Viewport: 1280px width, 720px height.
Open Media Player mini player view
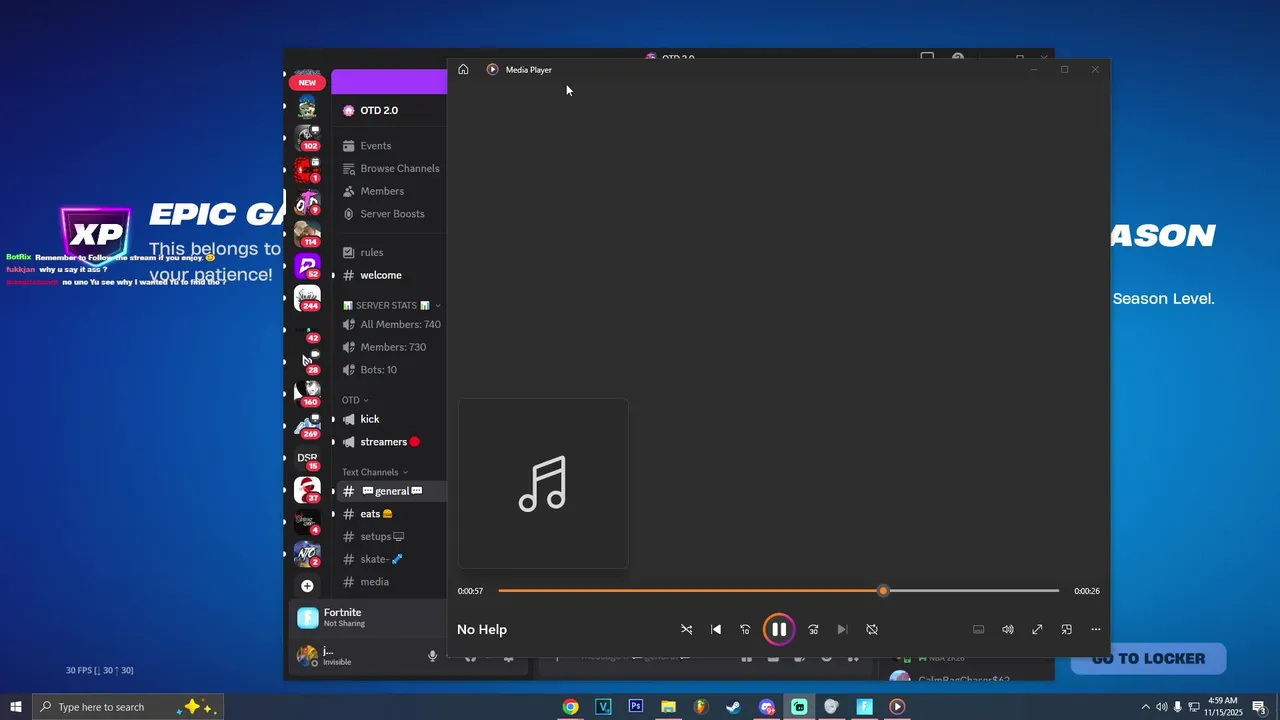click(x=1066, y=629)
